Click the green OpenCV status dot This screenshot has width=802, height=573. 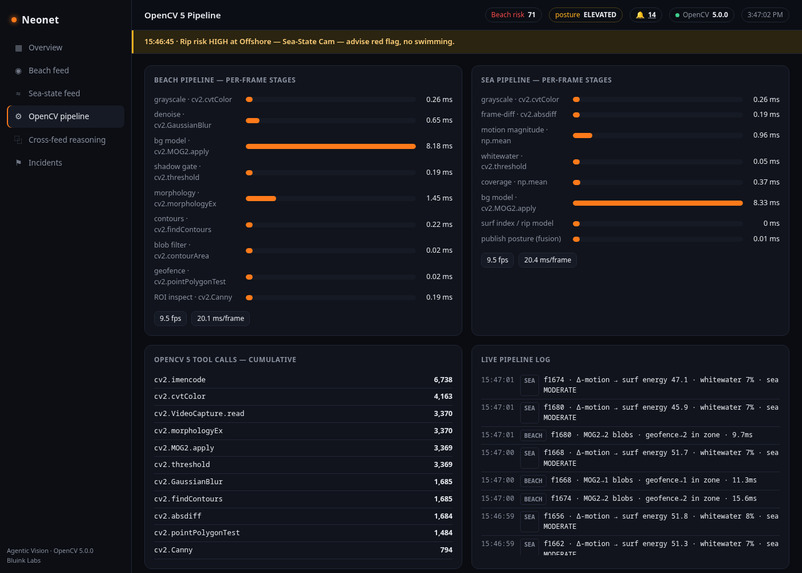[677, 15]
